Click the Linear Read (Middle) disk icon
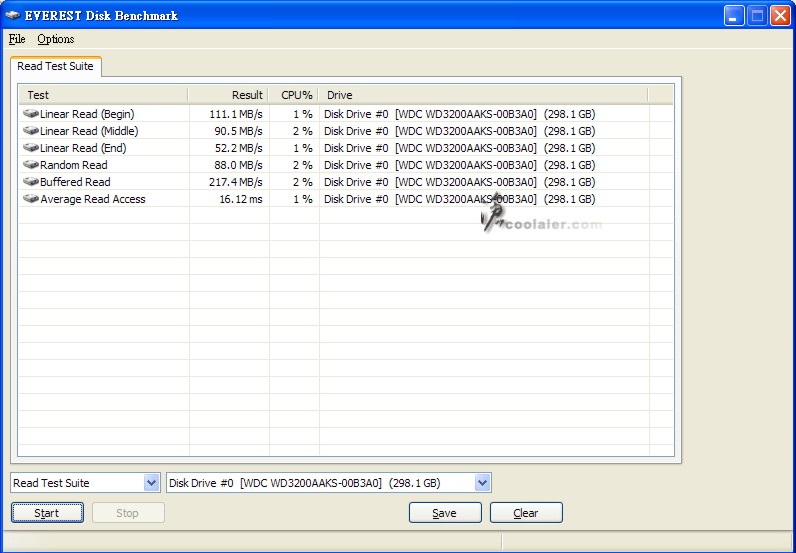796x553 pixels. coord(31,131)
